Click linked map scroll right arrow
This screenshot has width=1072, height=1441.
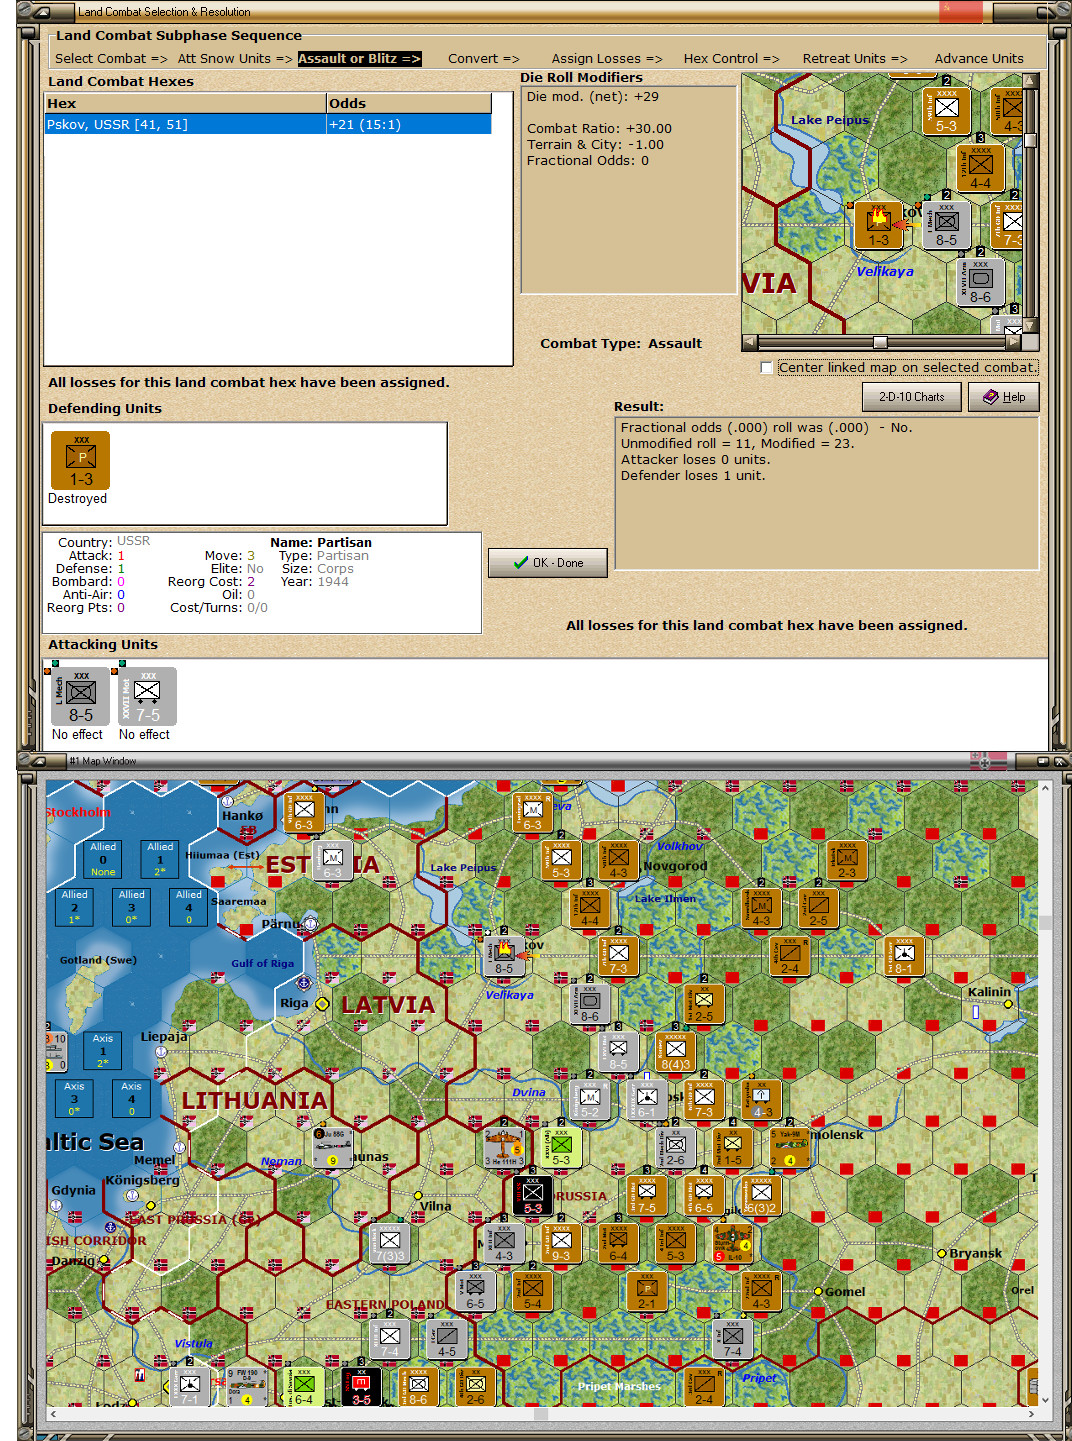click(x=1014, y=342)
